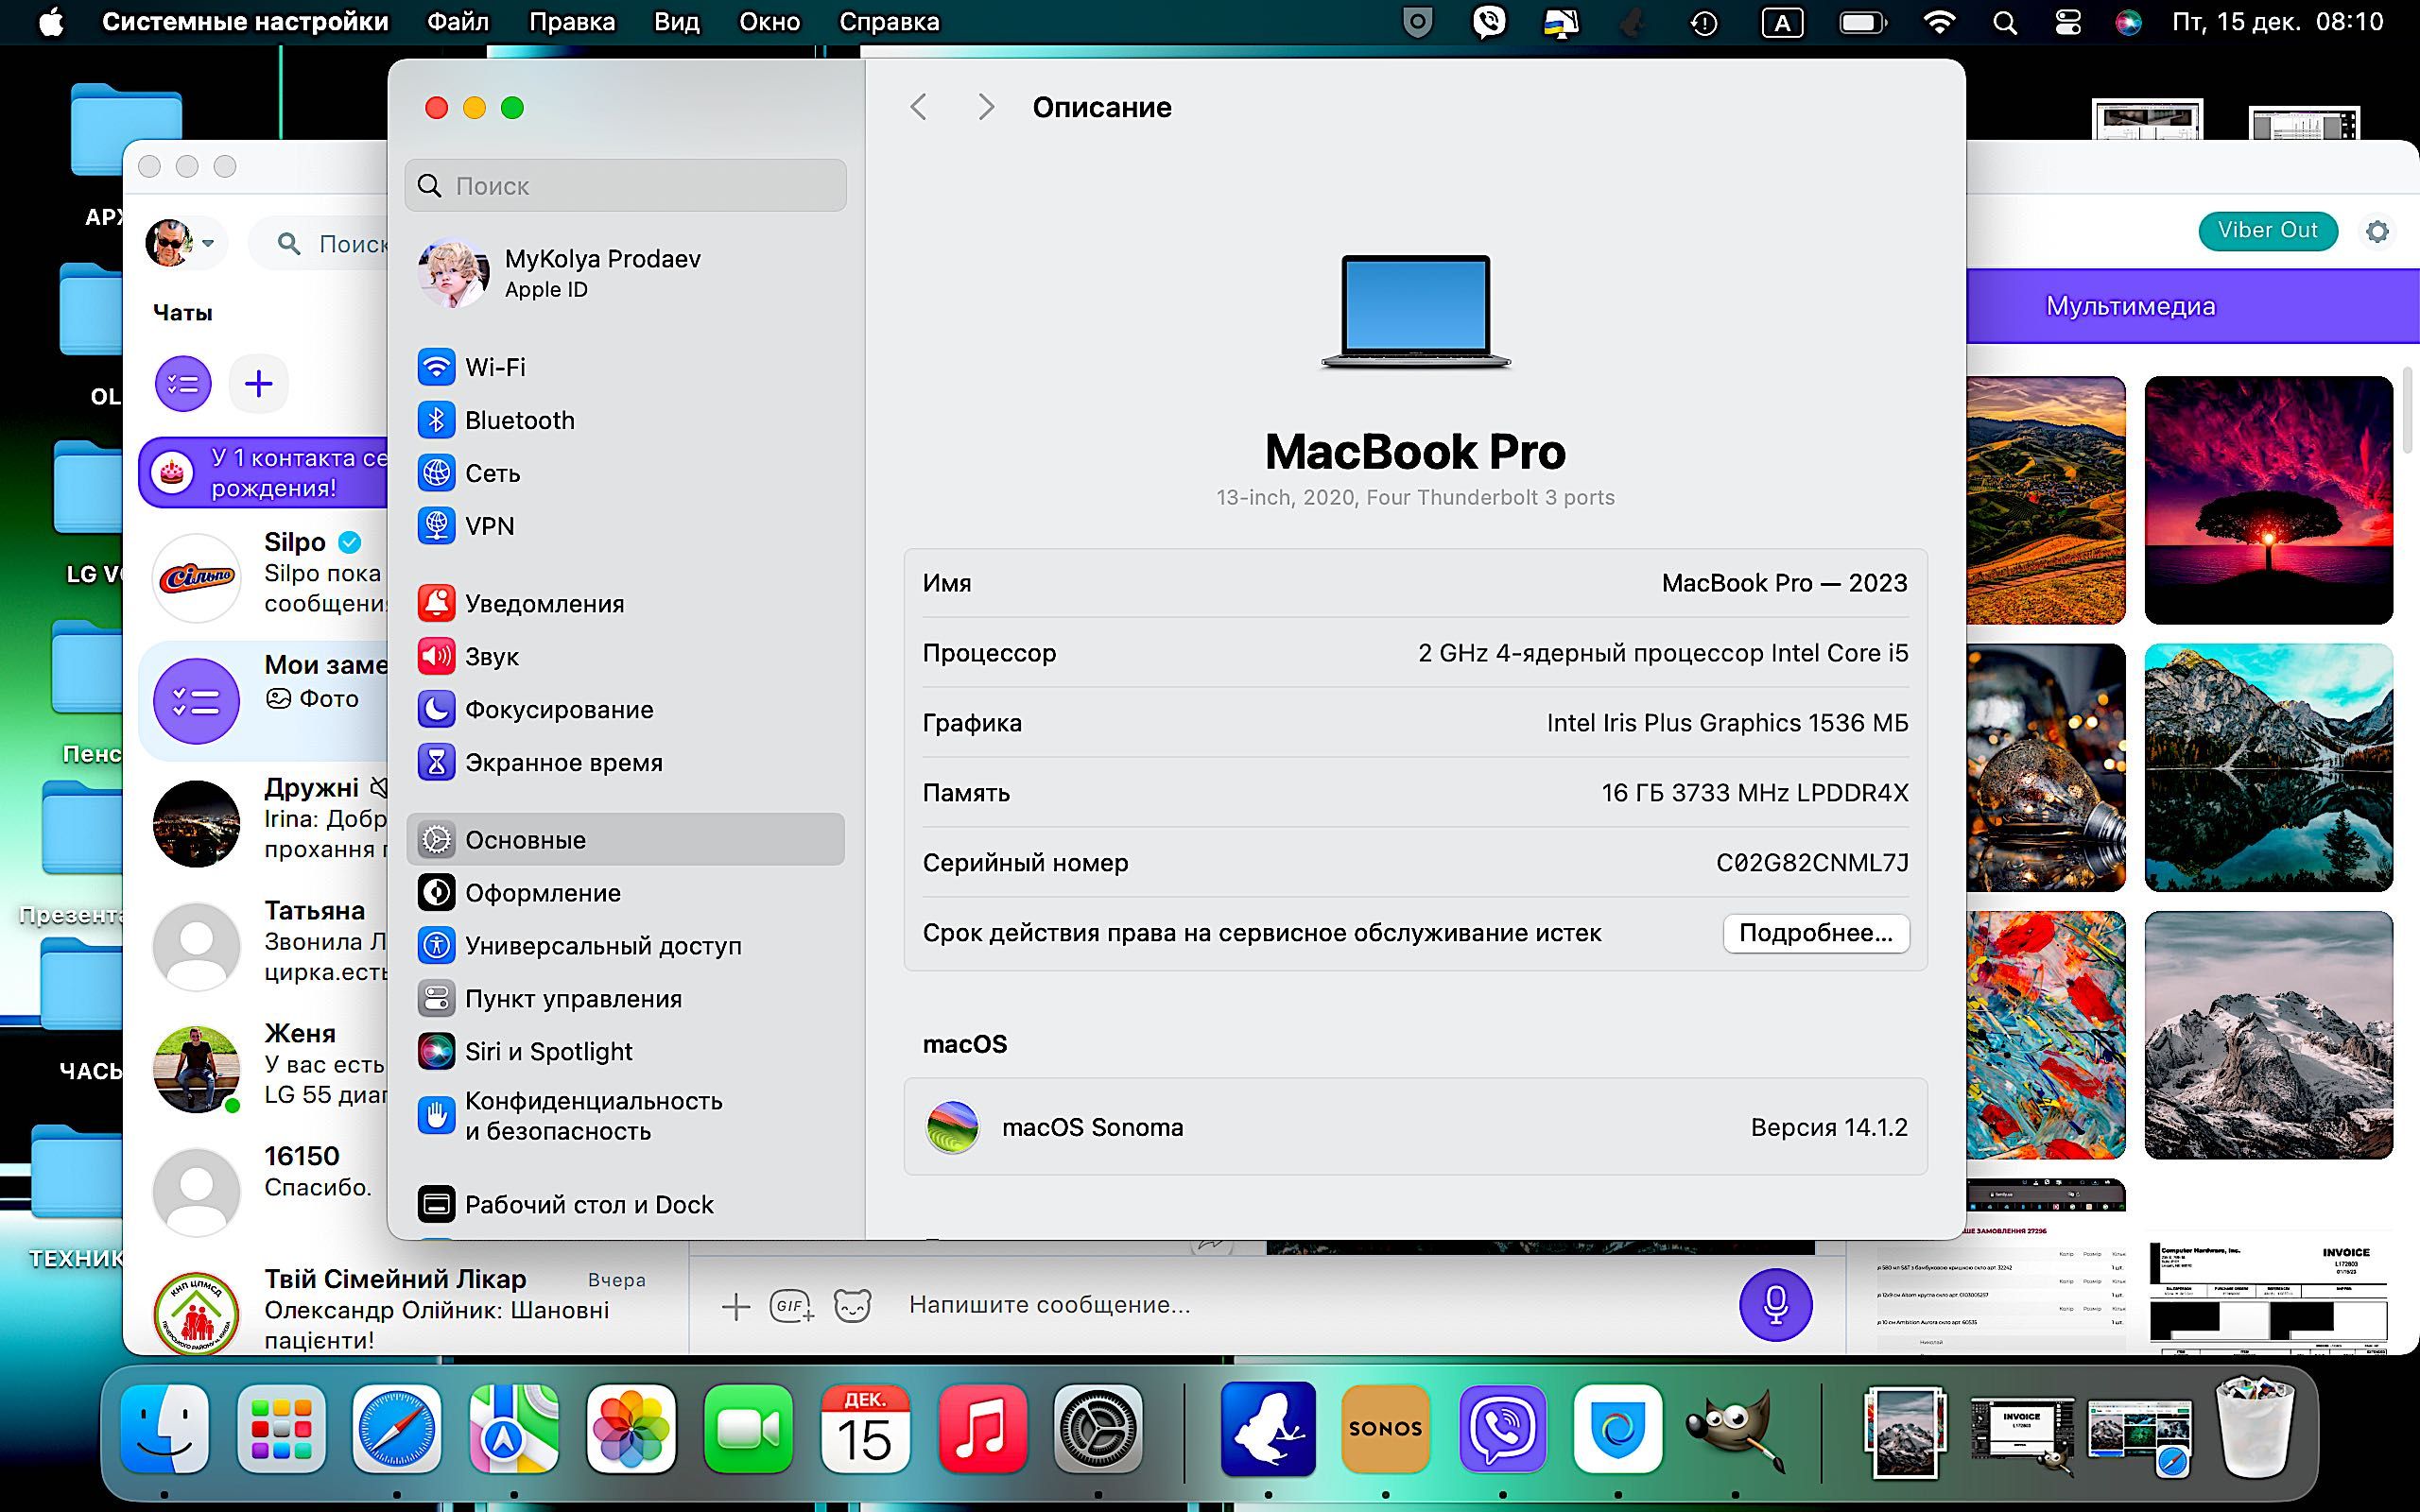2420x1512 pixels.
Task: Open snowy mountain thumbnail in Viber media
Action: [2268, 1035]
